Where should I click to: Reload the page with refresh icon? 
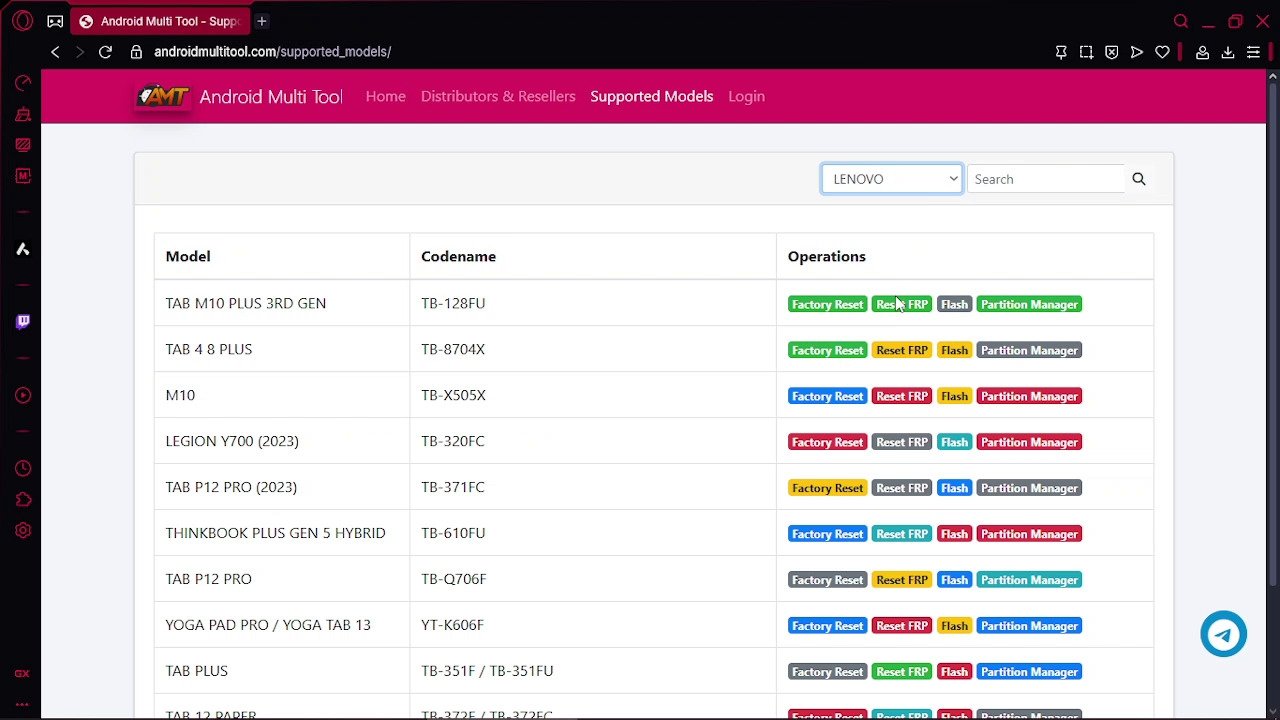point(105,52)
